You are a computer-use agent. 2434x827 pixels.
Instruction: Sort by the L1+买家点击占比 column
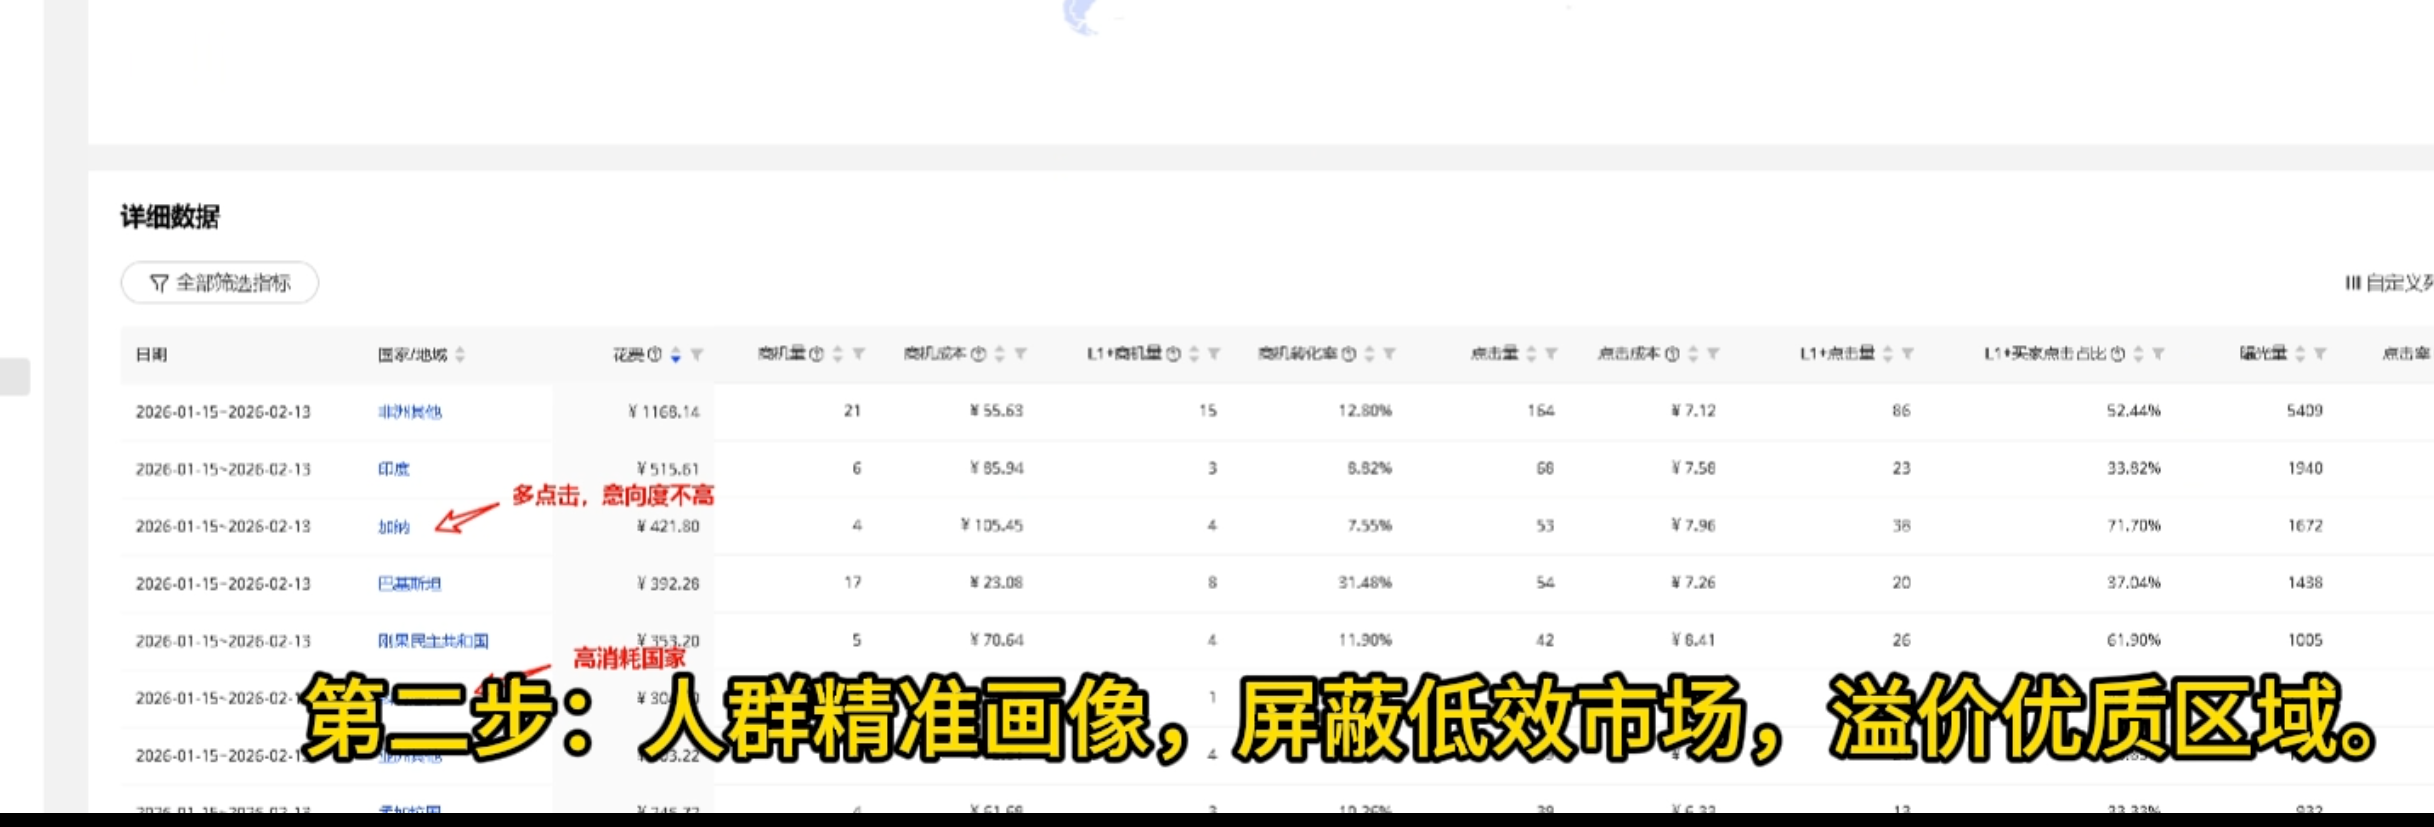coord(2138,354)
